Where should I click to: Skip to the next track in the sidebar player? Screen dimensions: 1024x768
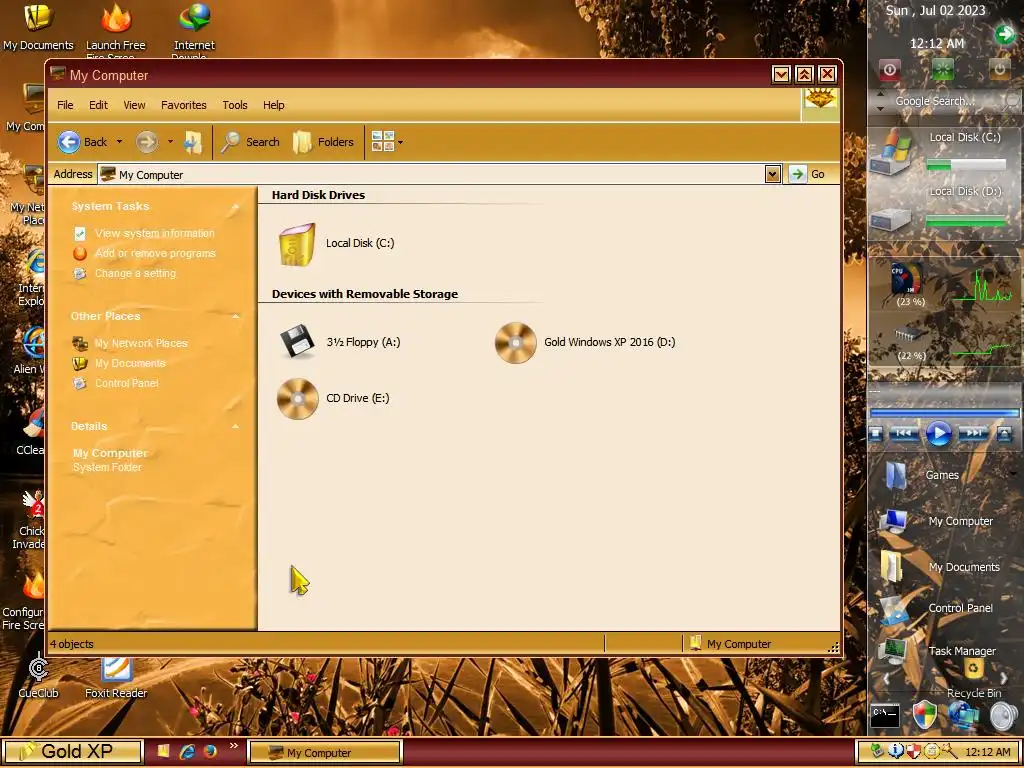[973, 433]
